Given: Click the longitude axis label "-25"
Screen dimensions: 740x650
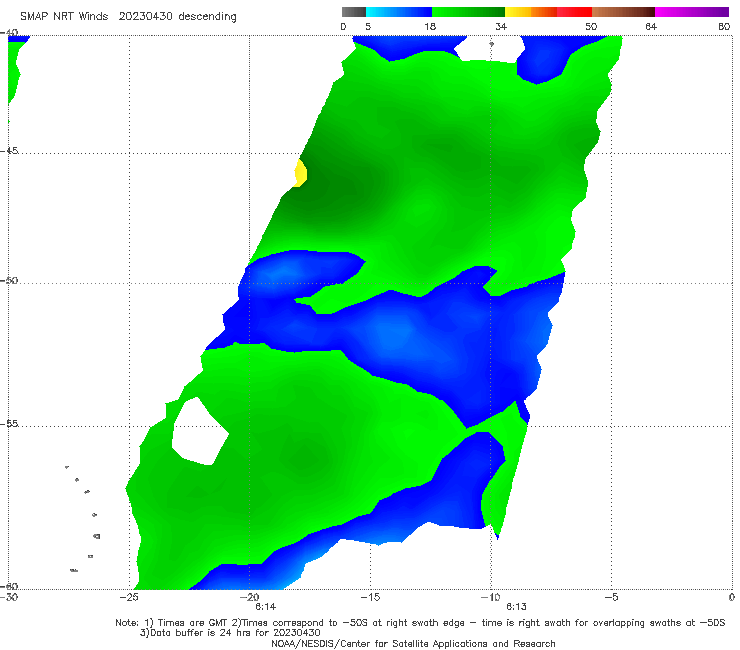Looking at the screenshot, I should 129,597.
